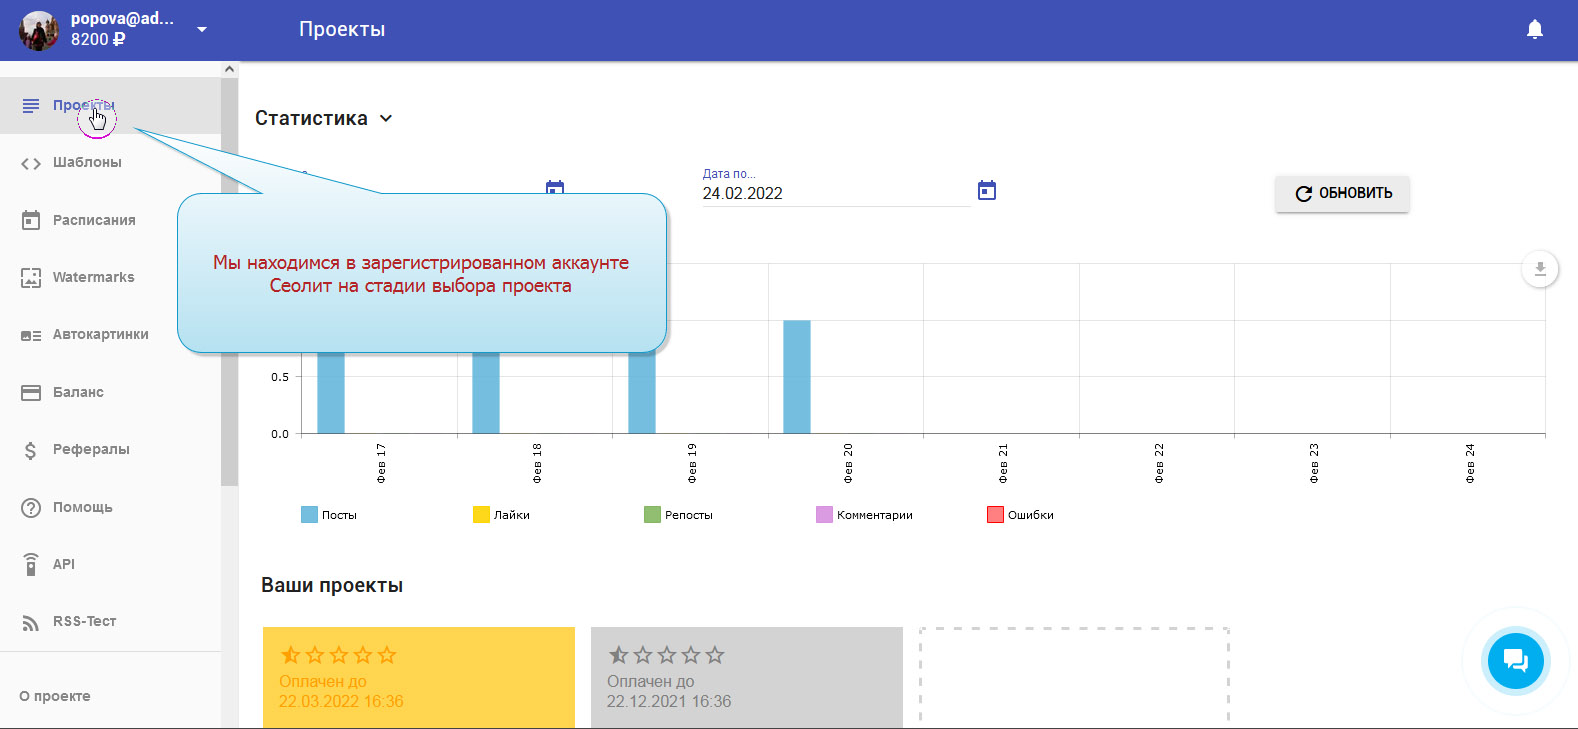This screenshot has width=1578, height=729.
Task: Click the notification bell icon
Action: [x=1534, y=30]
